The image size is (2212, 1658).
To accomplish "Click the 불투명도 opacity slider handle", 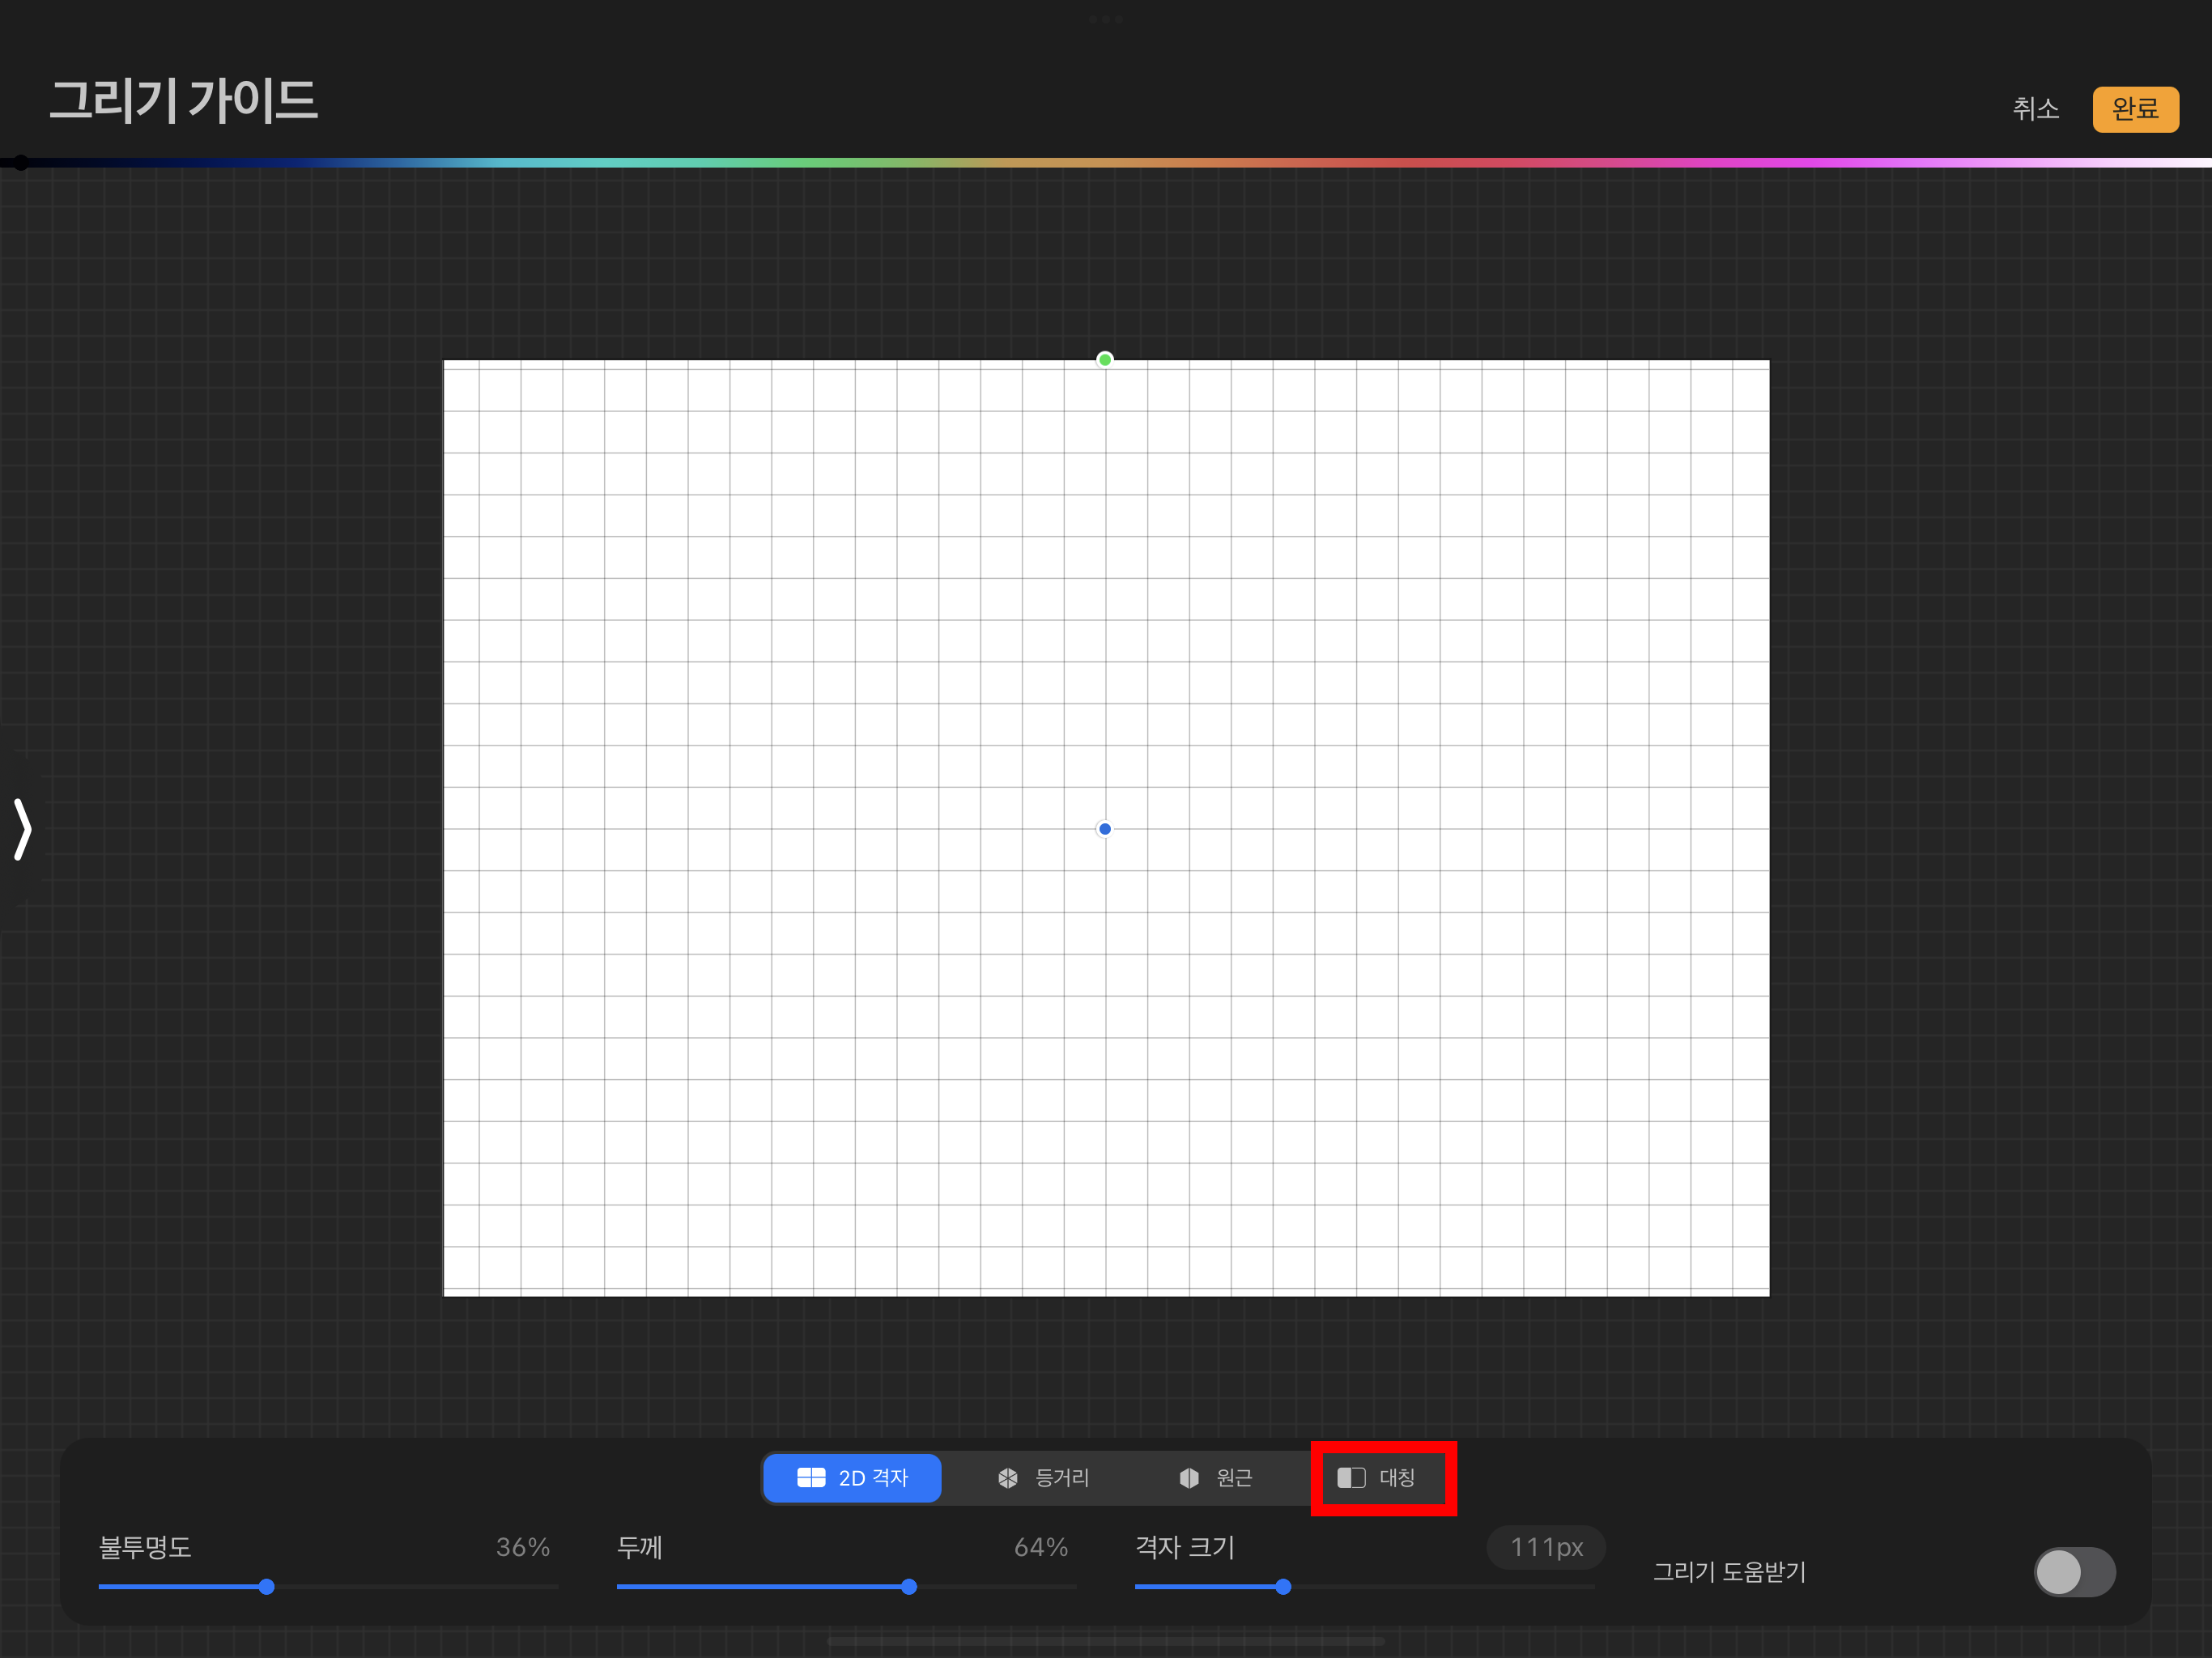I will point(266,1587).
